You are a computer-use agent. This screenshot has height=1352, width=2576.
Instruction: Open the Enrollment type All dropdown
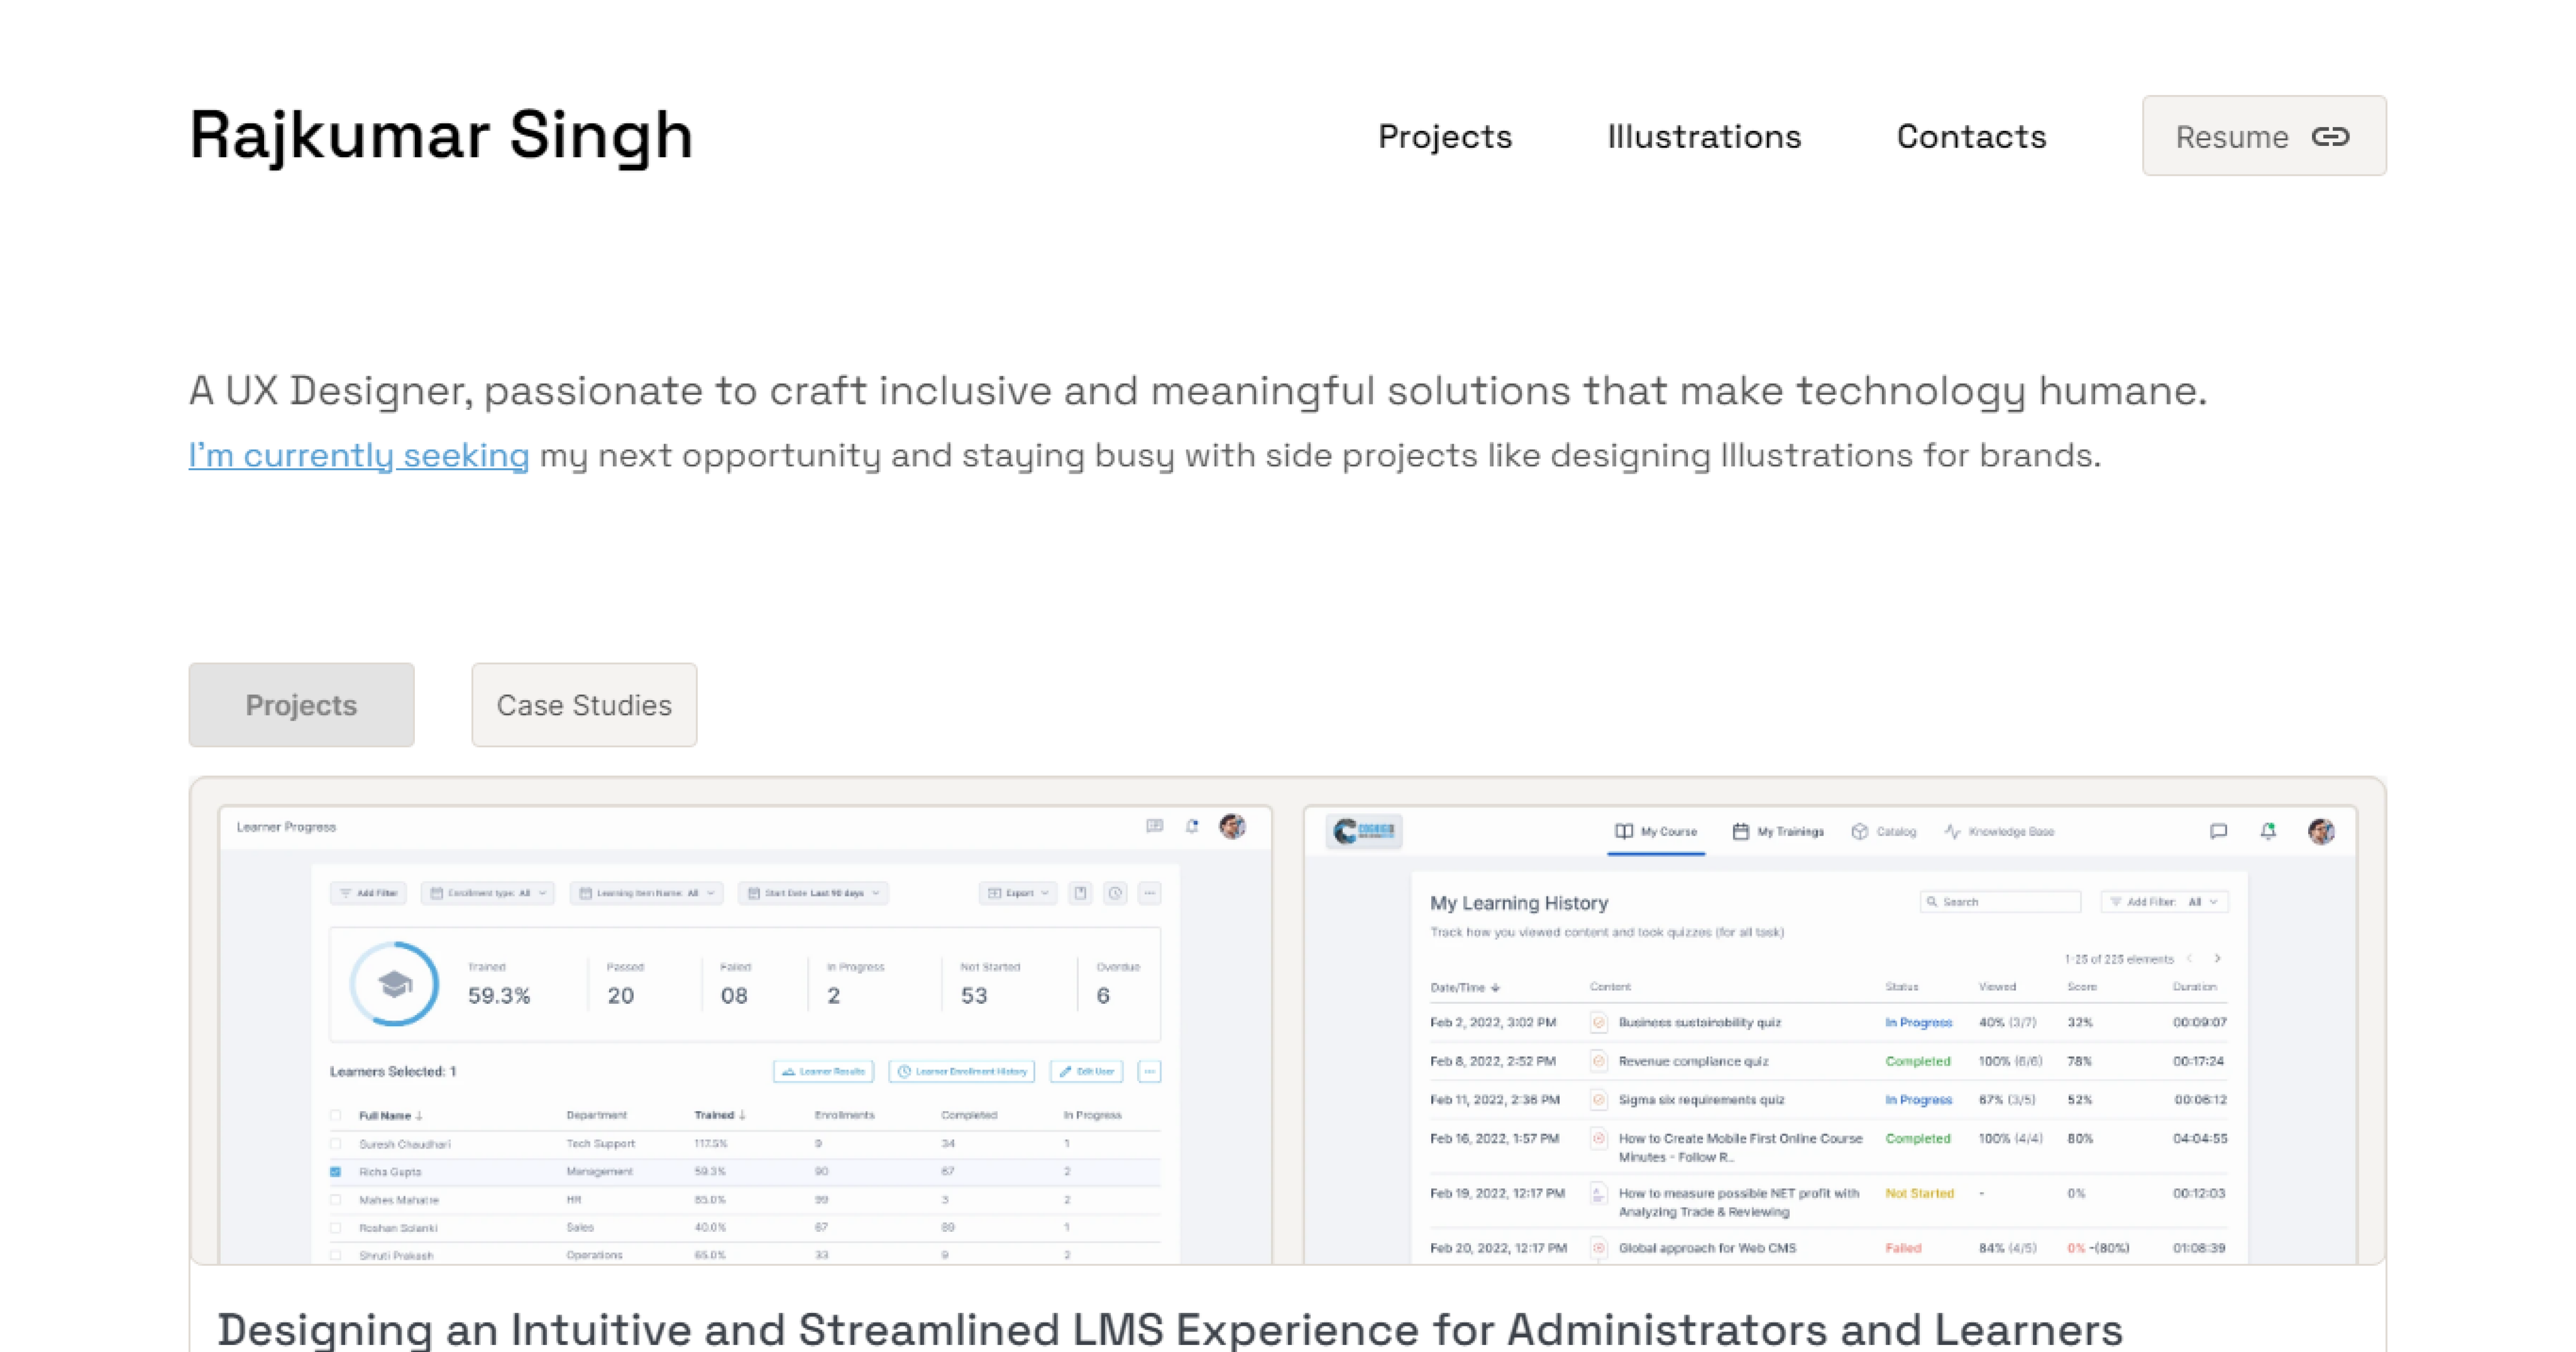pyautogui.click(x=489, y=893)
